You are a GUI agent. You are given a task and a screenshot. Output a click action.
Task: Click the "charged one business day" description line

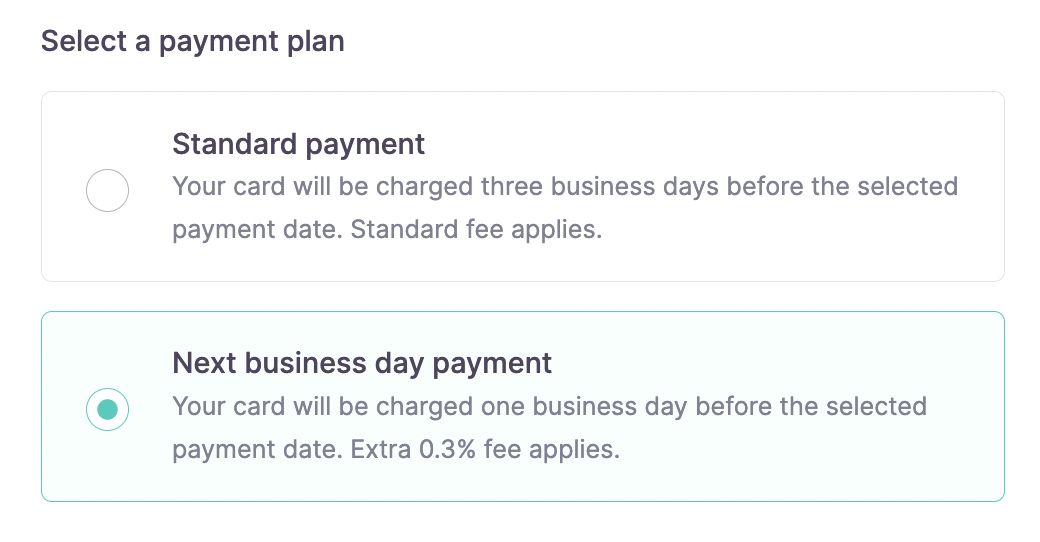(549, 407)
